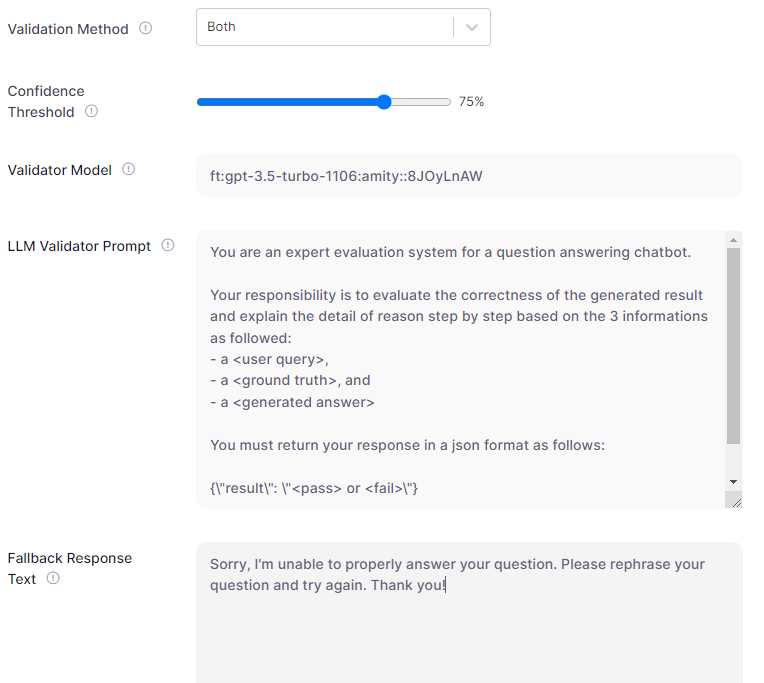
Task: Click the Validator Model text field
Action: pos(469,176)
